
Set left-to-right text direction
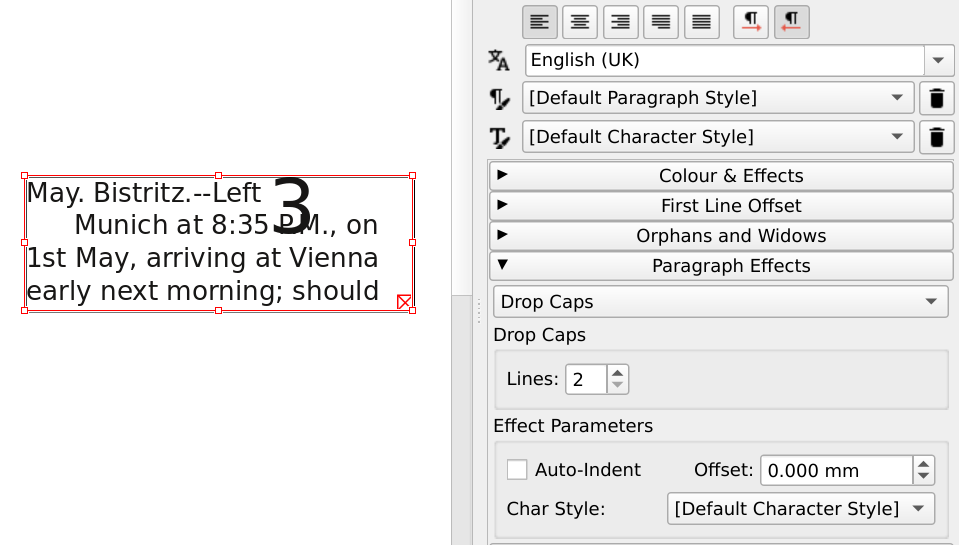tap(751, 21)
